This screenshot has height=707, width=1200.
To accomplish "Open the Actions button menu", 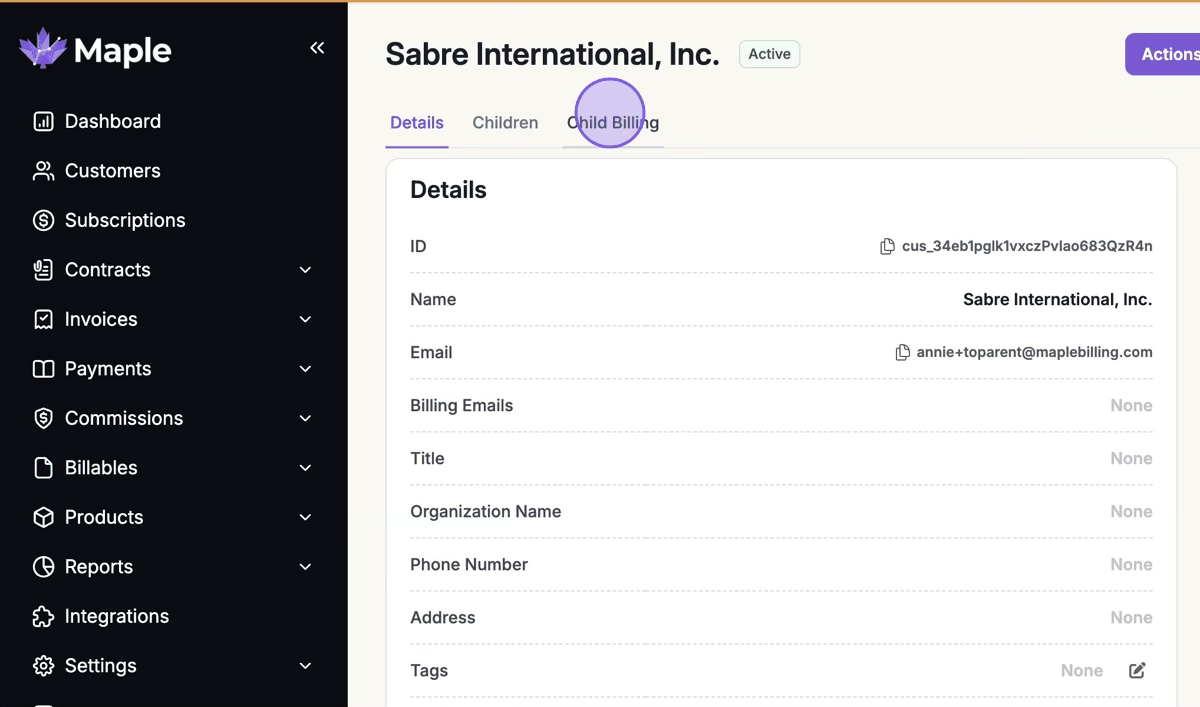I will coord(1166,54).
